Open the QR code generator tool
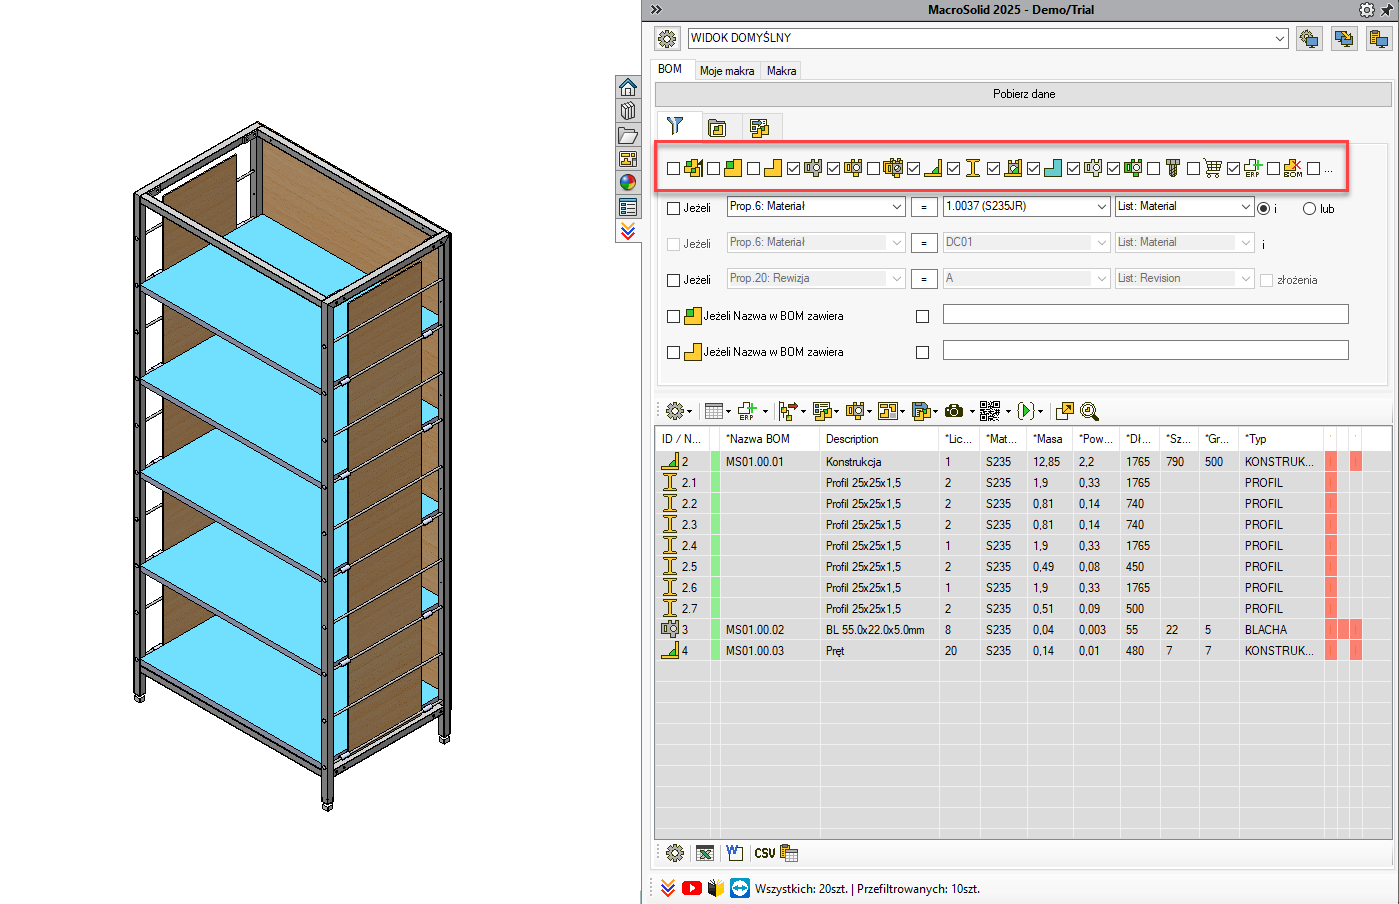The height and width of the screenshot is (904, 1399). [994, 411]
